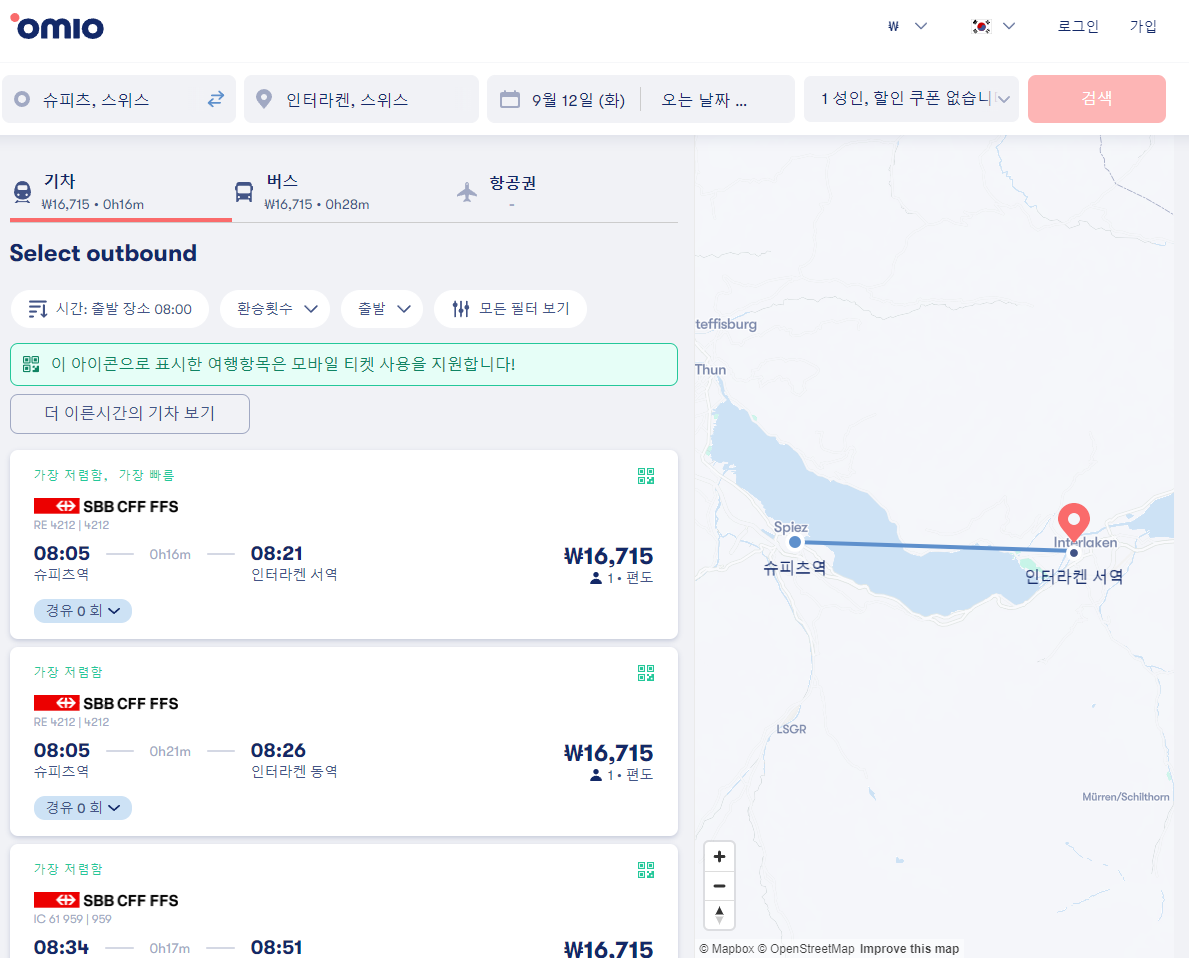Zoom in on the map
The image size is (1189, 958).
[719, 856]
